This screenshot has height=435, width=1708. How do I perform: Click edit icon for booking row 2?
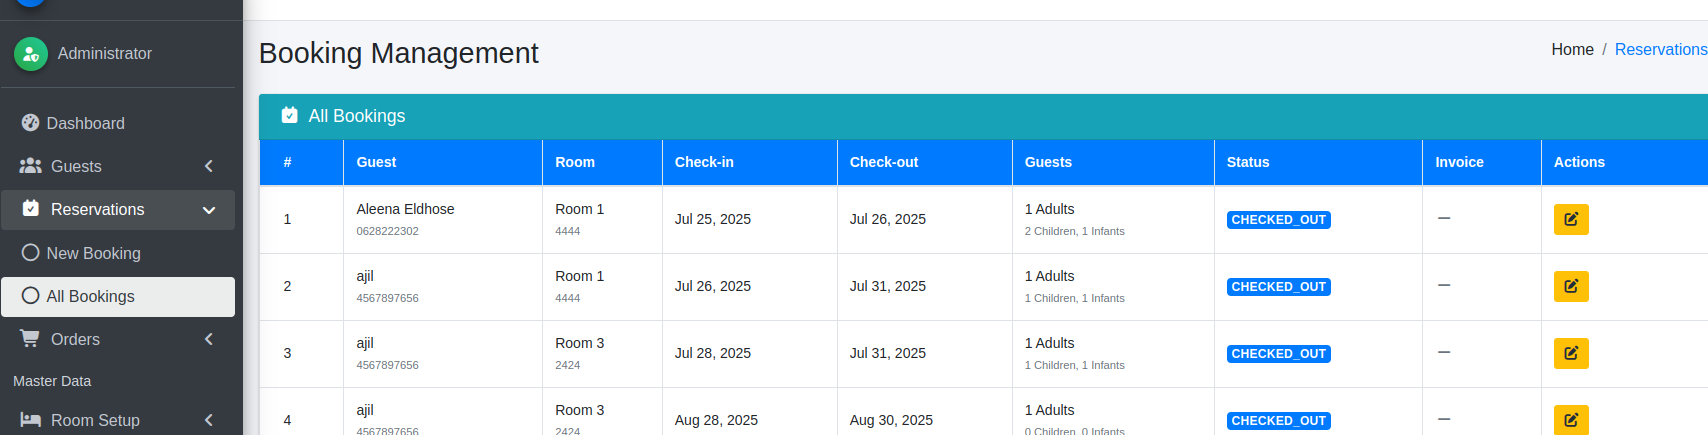[1571, 286]
